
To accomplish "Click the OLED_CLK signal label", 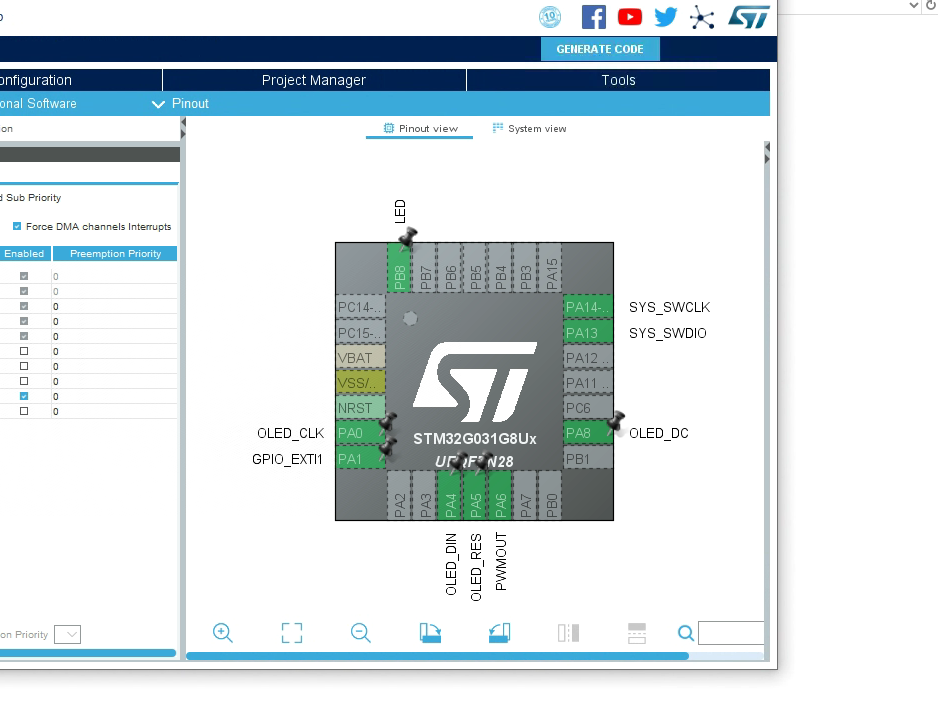I will [x=291, y=433].
